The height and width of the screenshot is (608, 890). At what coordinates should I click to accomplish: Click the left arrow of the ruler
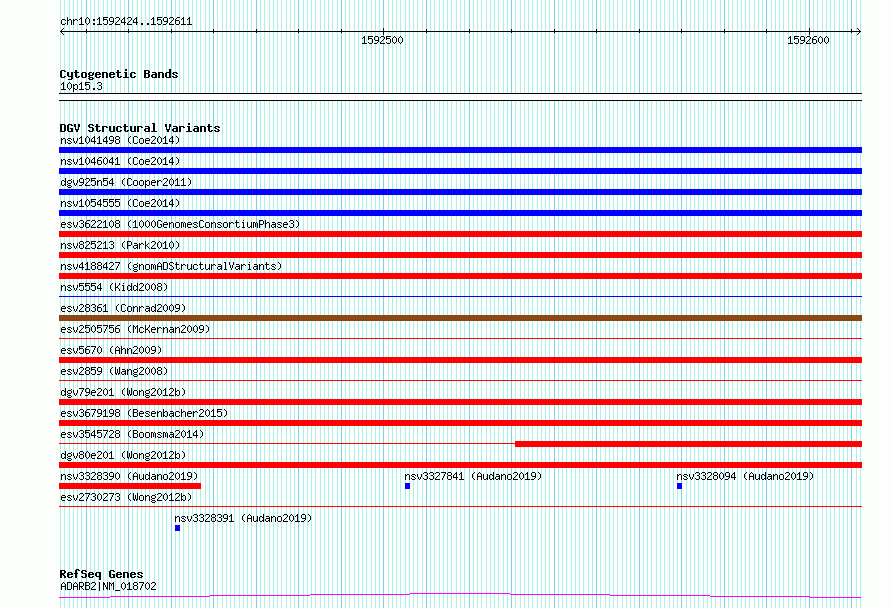[62, 31]
